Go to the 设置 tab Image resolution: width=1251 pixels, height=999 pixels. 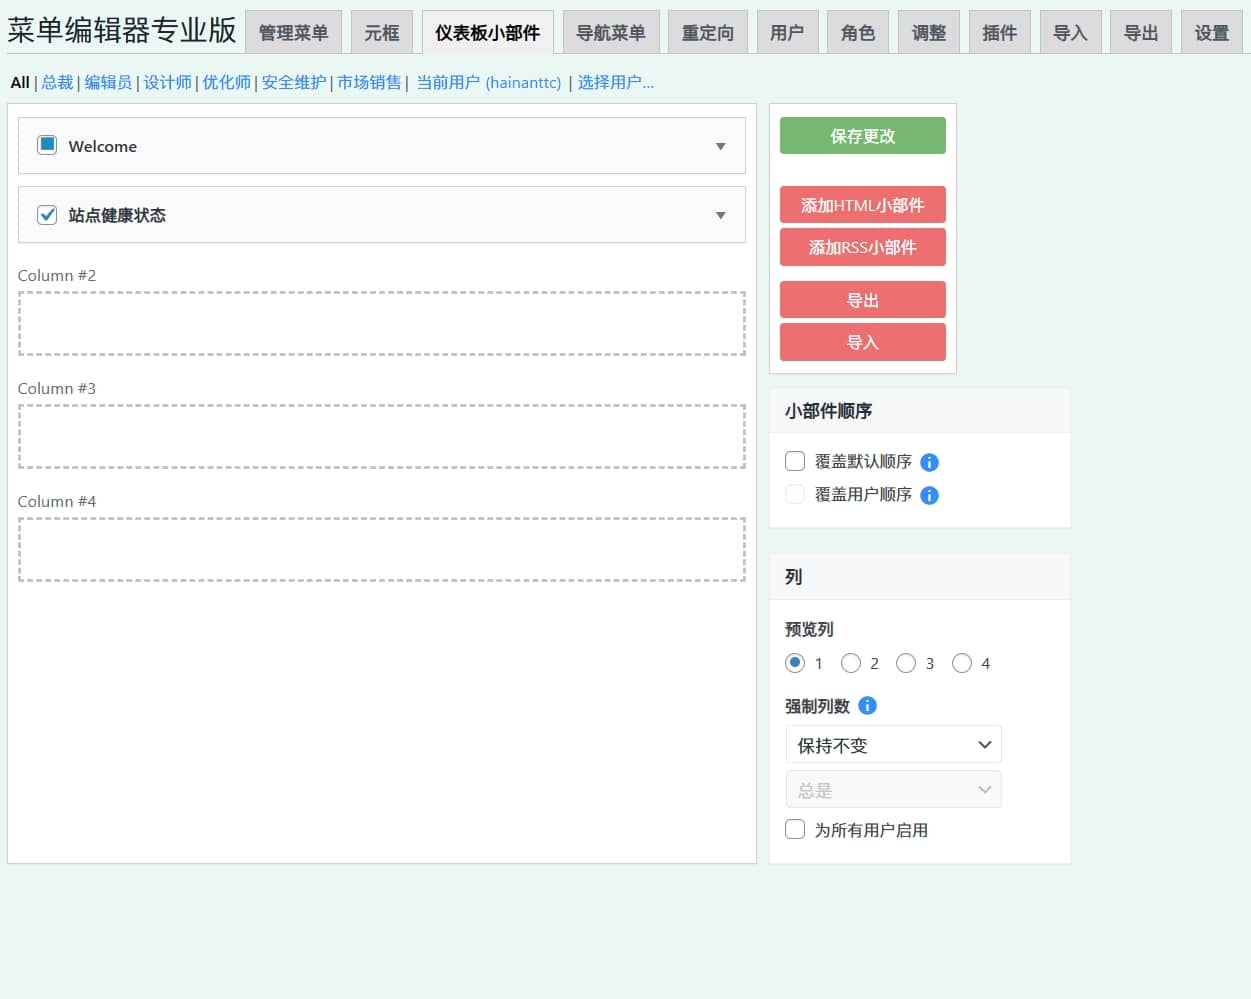pyautogui.click(x=1211, y=33)
